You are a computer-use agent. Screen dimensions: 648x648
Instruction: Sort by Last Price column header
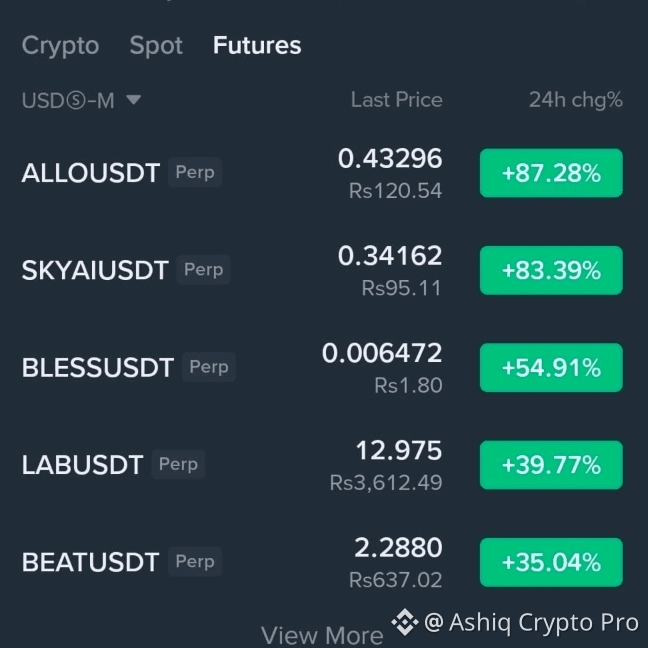tap(397, 100)
